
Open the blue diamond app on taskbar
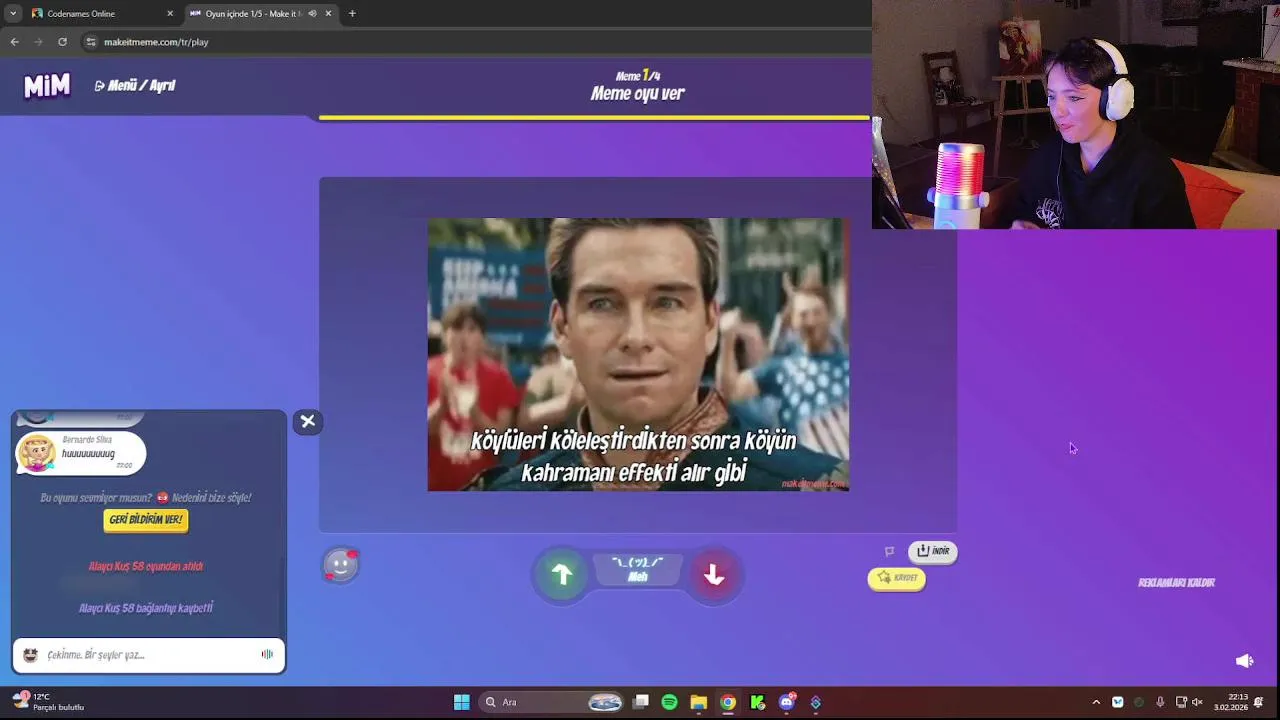click(x=816, y=702)
